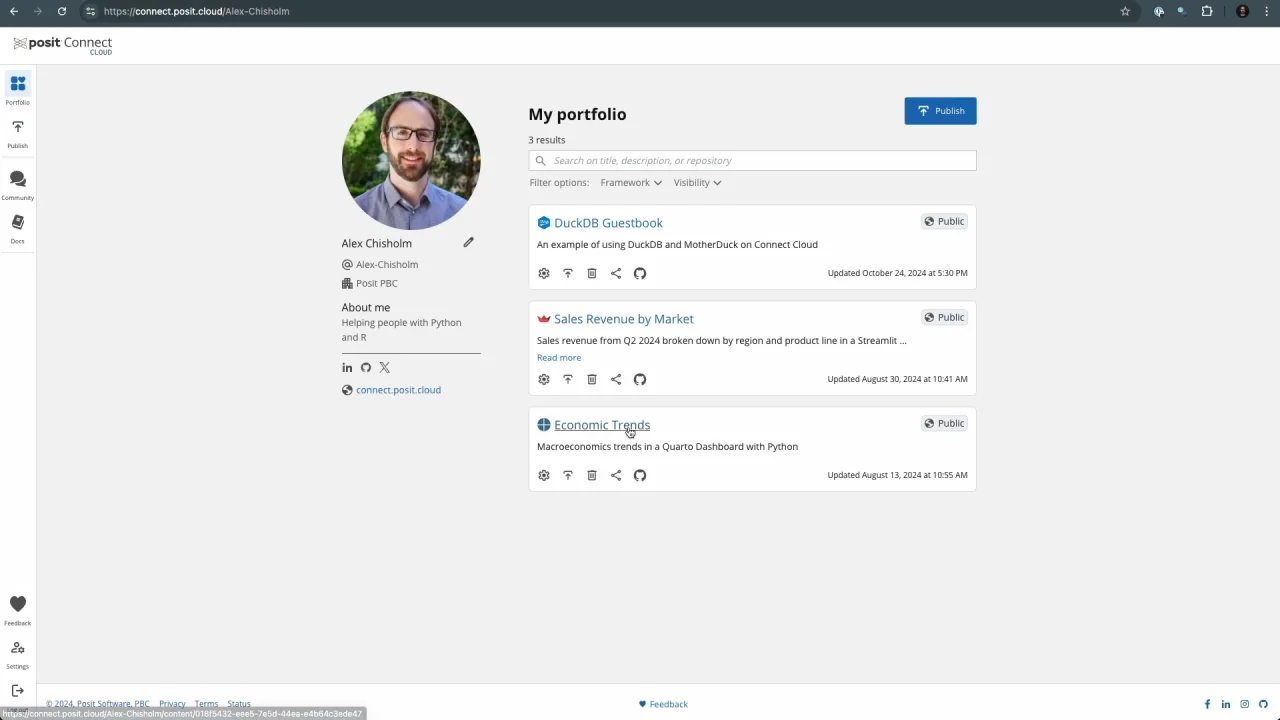
Task: Share the DuckDB Guestbook project
Action: (616, 273)
